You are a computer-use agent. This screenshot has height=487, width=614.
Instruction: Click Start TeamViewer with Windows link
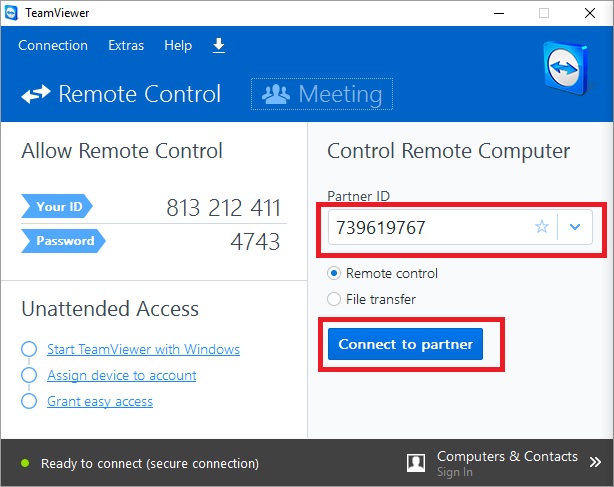(x=143, y=349)
